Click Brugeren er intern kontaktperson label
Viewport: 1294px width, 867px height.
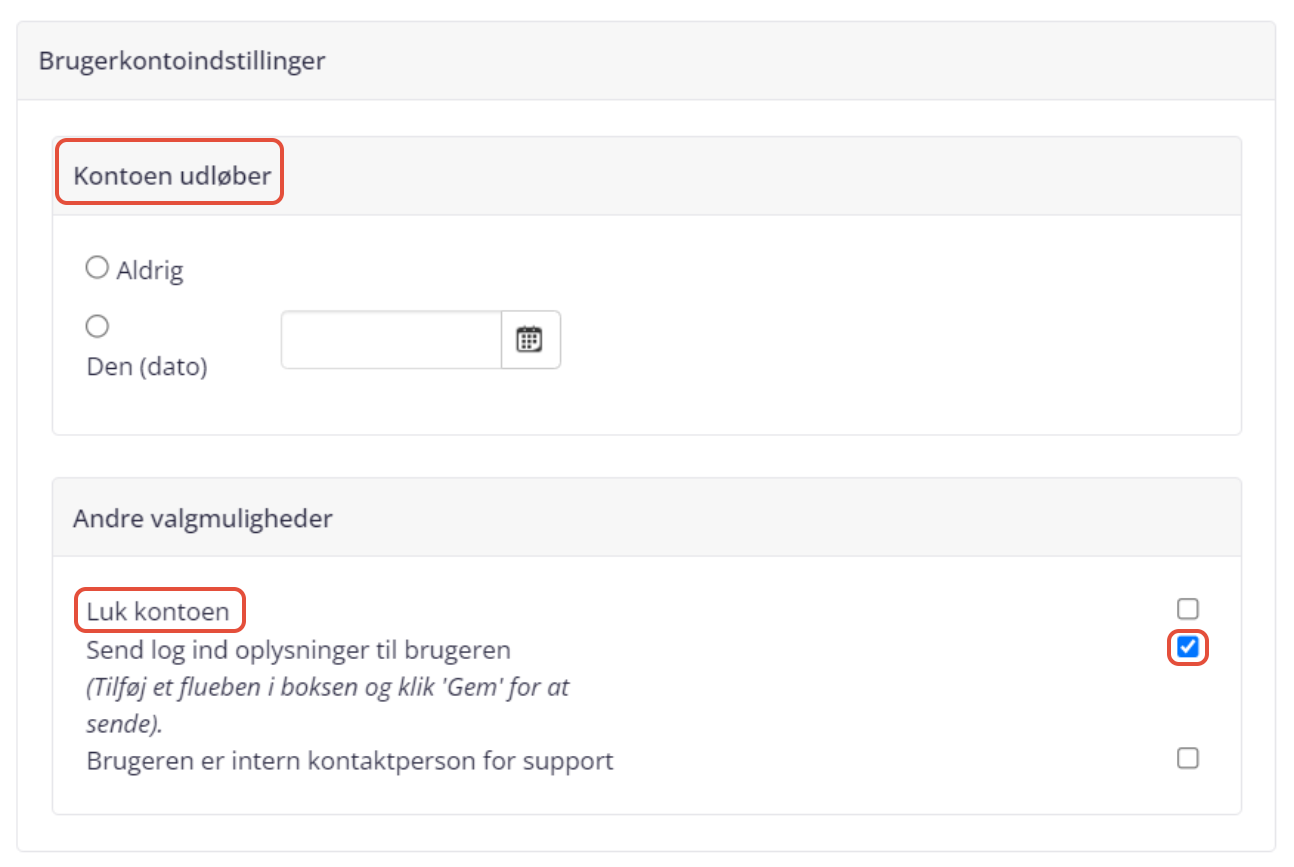tap(350, 761)
